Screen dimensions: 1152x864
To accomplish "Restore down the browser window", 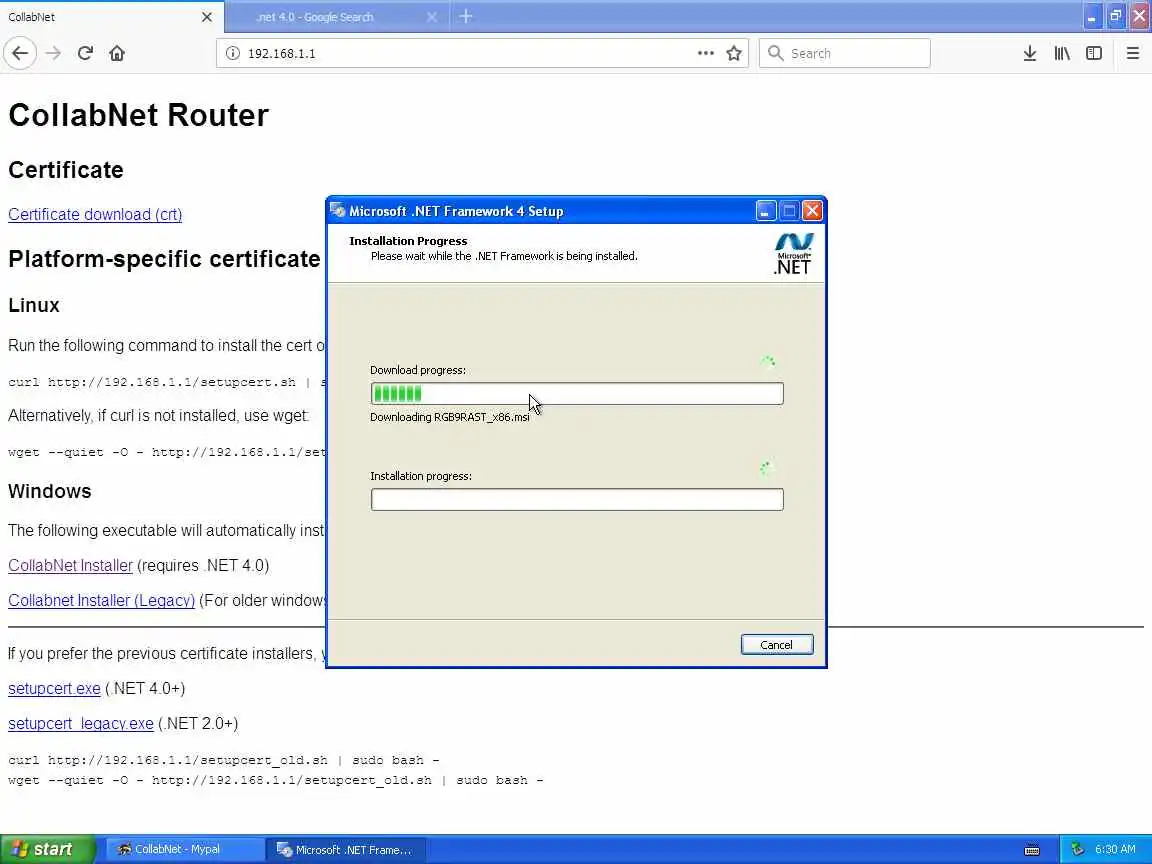I will pos(1115,16).
